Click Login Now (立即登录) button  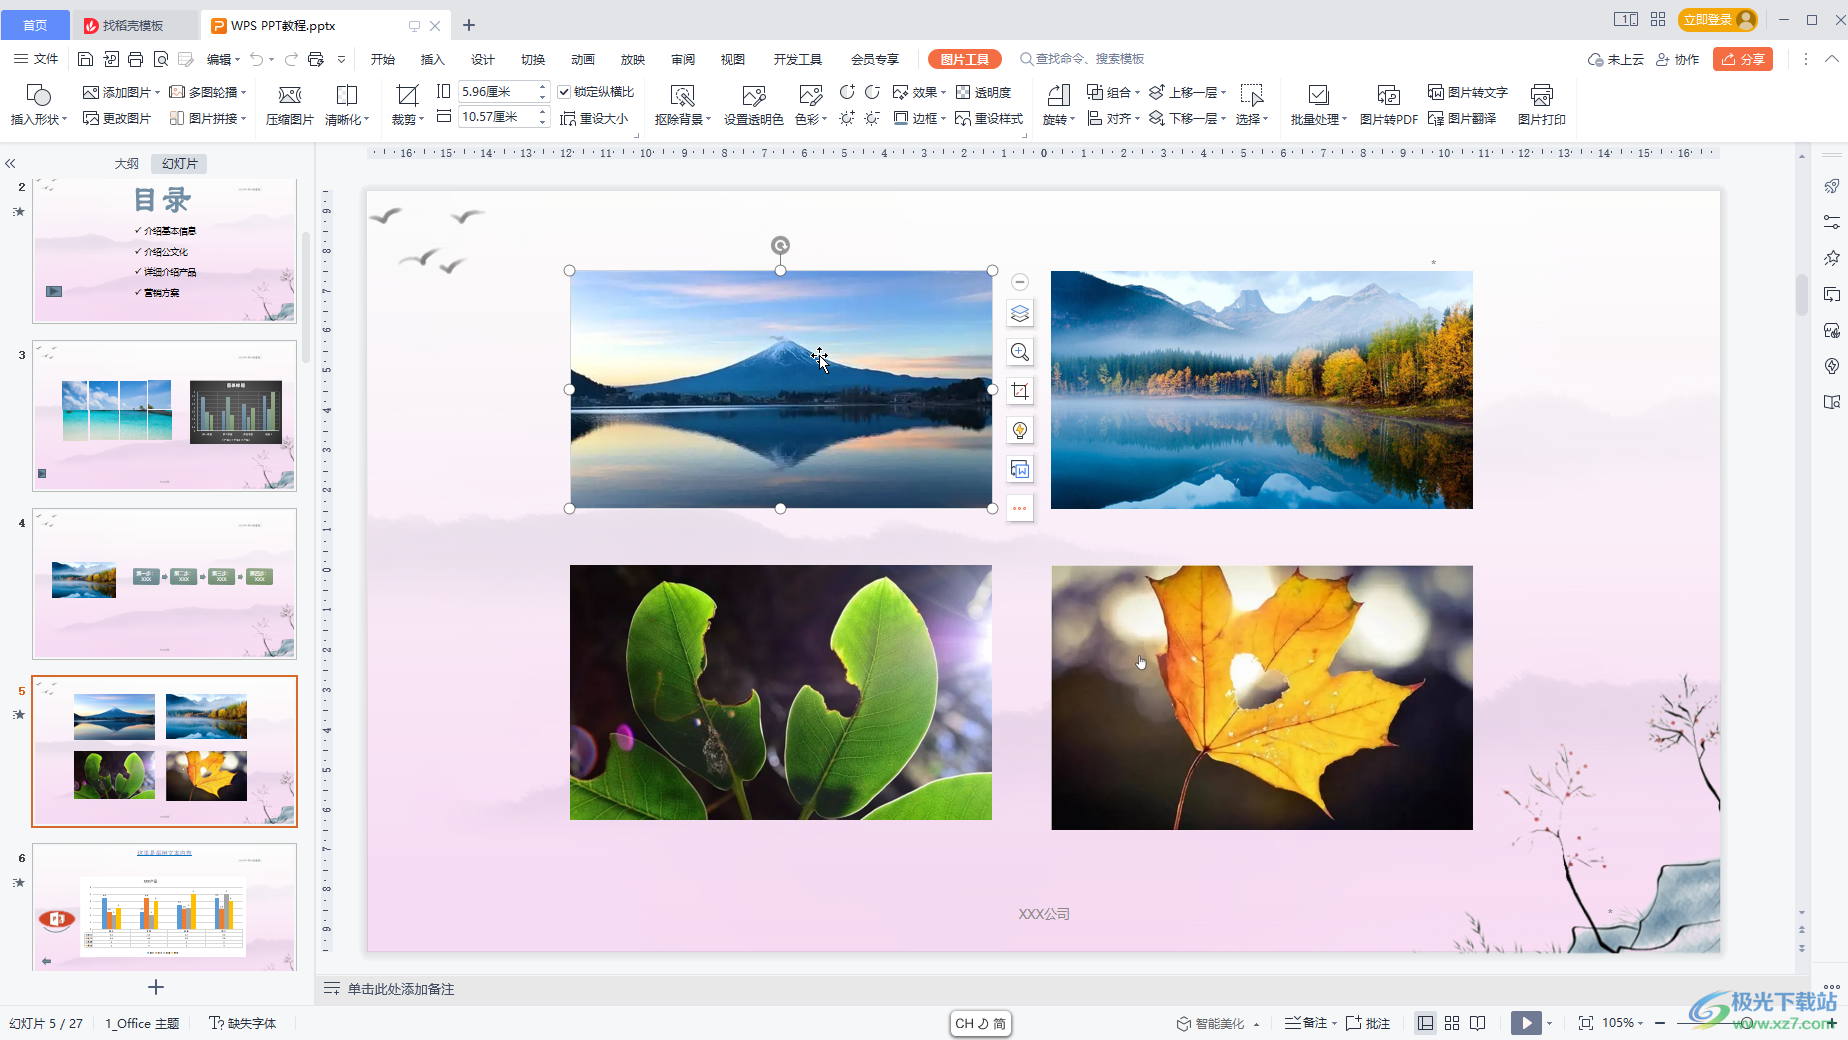tap(1719, 19)
